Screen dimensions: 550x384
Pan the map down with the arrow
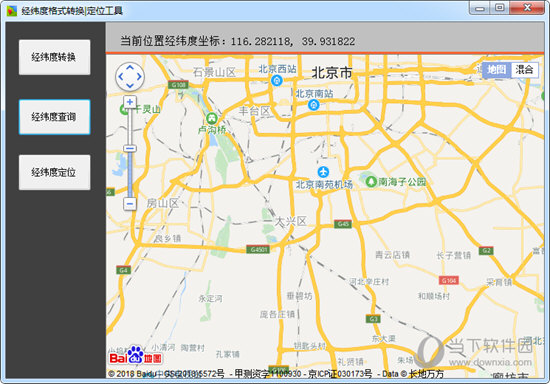pos(130,85)
